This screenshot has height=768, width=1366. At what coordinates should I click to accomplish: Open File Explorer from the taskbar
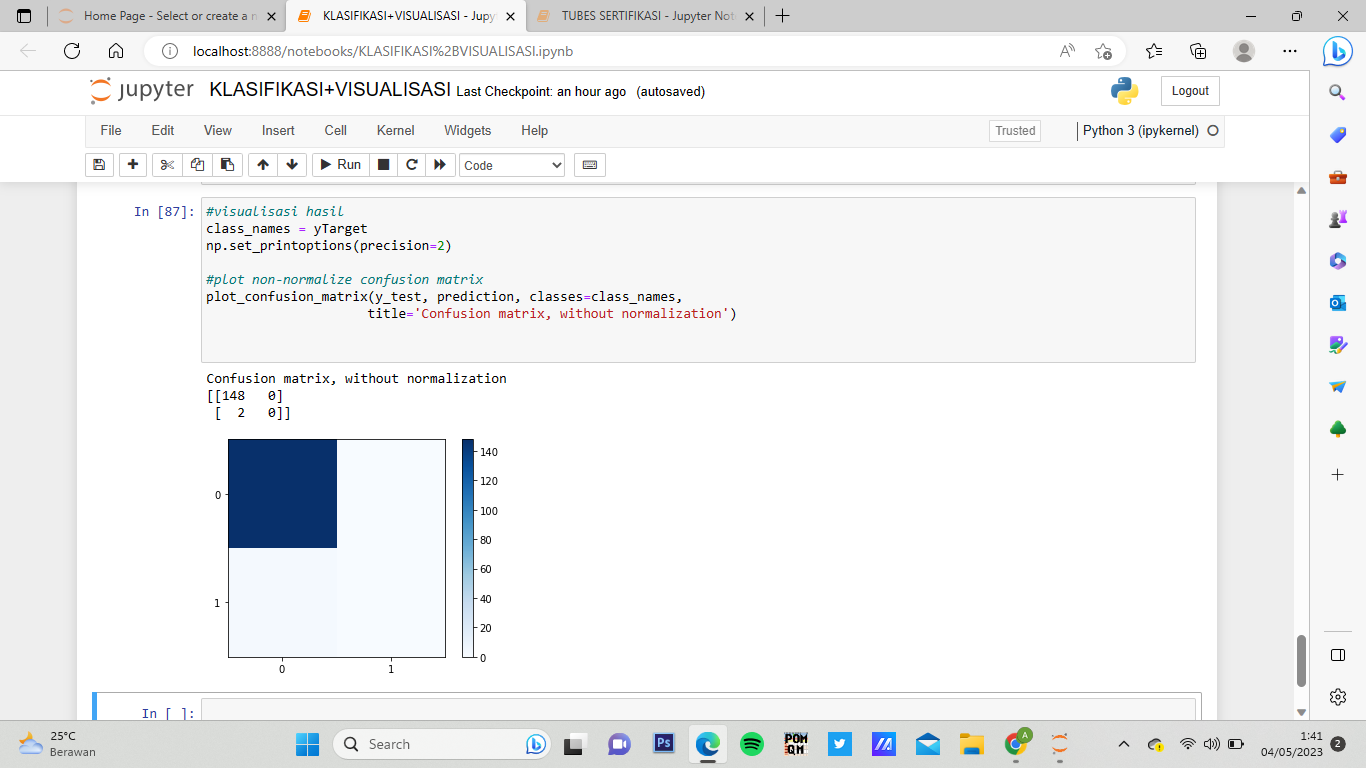coord(972,744)
